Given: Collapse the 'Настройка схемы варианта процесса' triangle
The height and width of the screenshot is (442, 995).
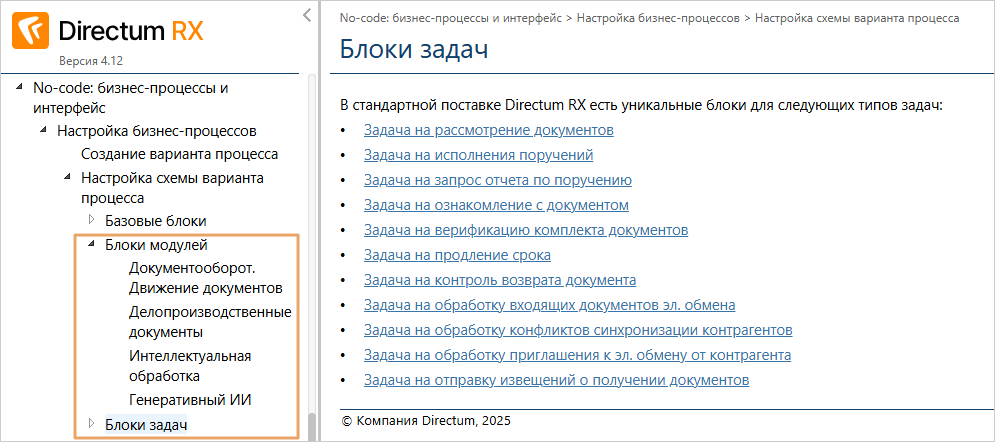Looking at the screenshot, I should (67, 178).
